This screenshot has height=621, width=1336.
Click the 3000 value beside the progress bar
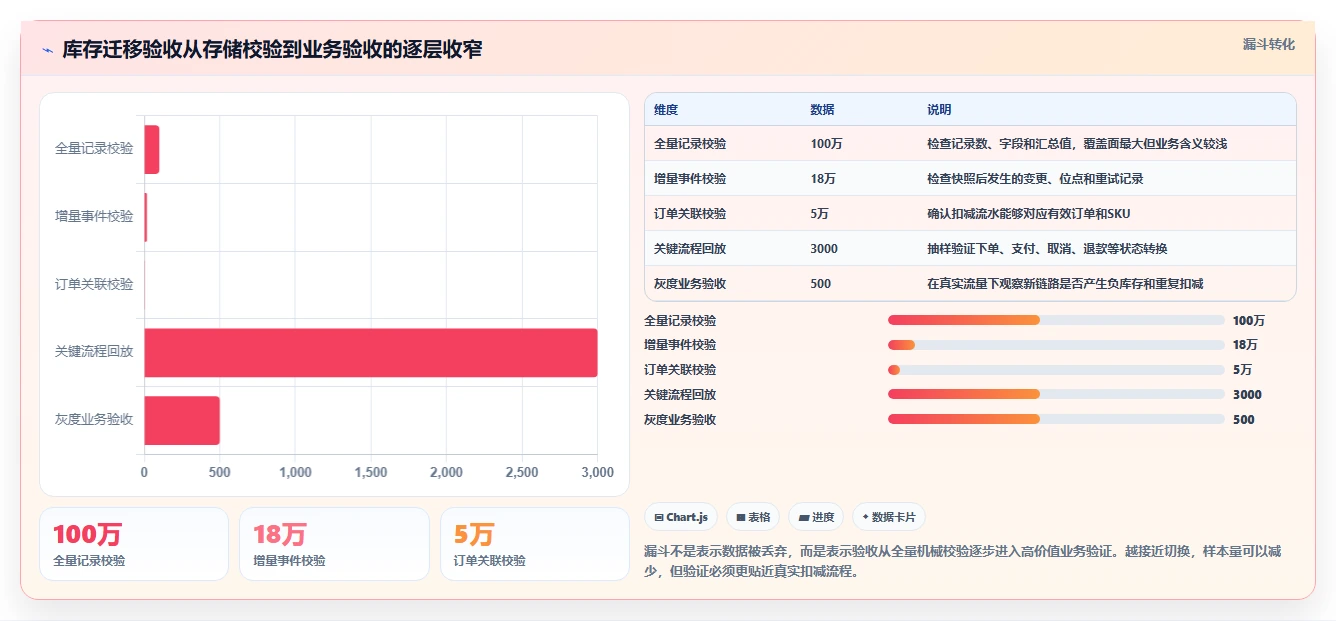coord(1247,395)
